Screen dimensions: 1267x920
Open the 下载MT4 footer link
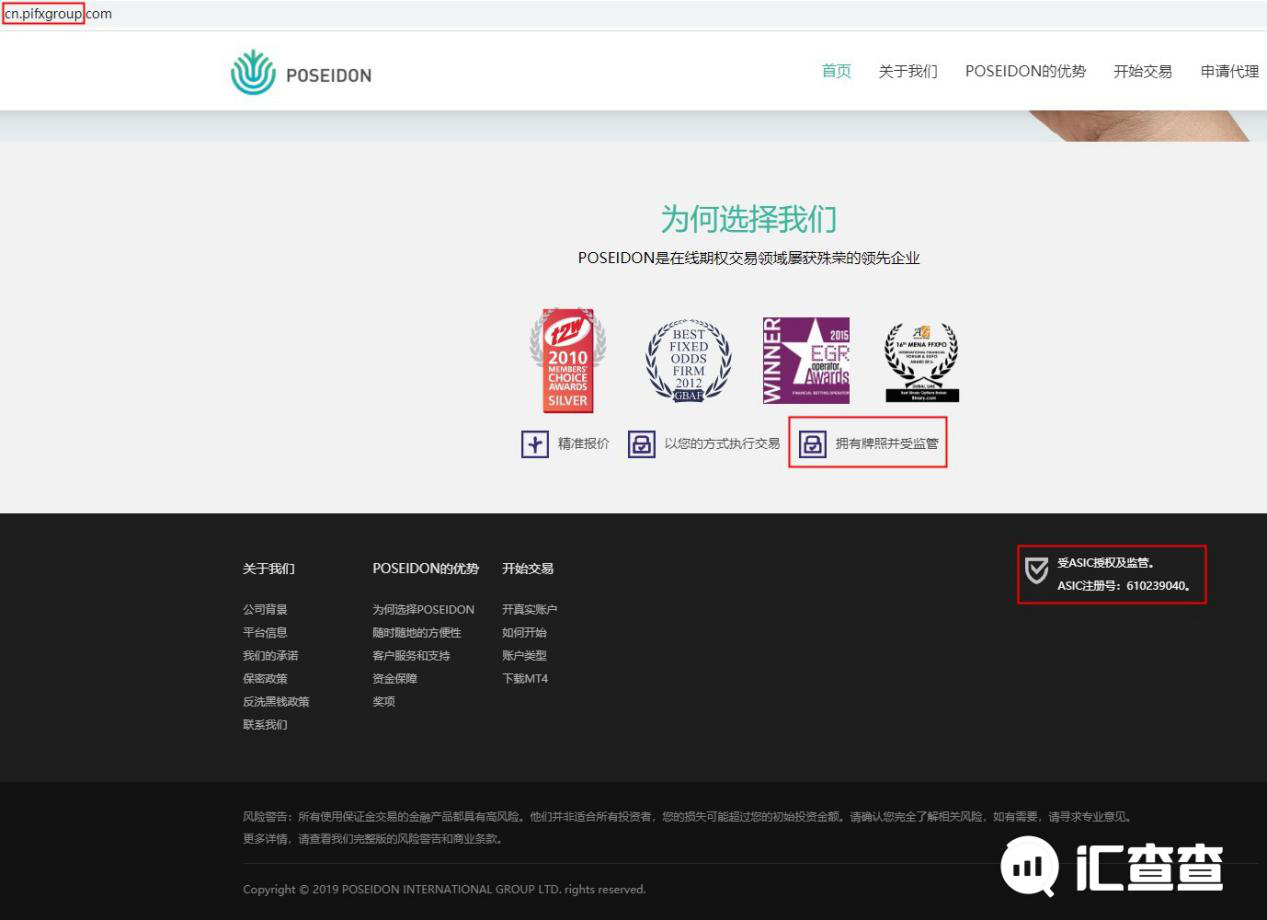(525, 678)
